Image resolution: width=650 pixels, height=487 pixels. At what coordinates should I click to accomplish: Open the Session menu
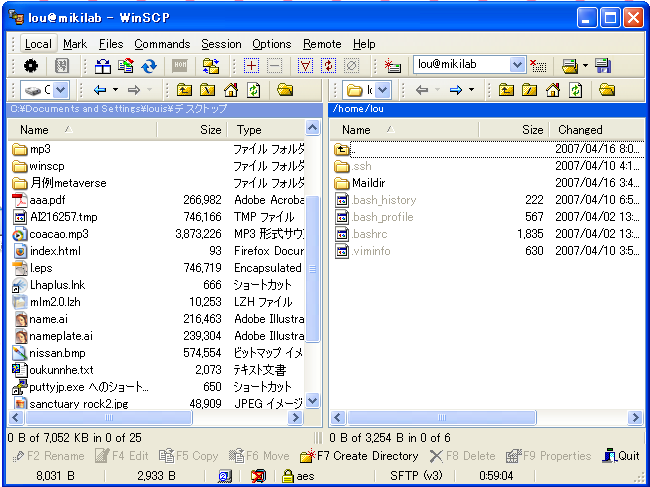click(x=221, y=44)
